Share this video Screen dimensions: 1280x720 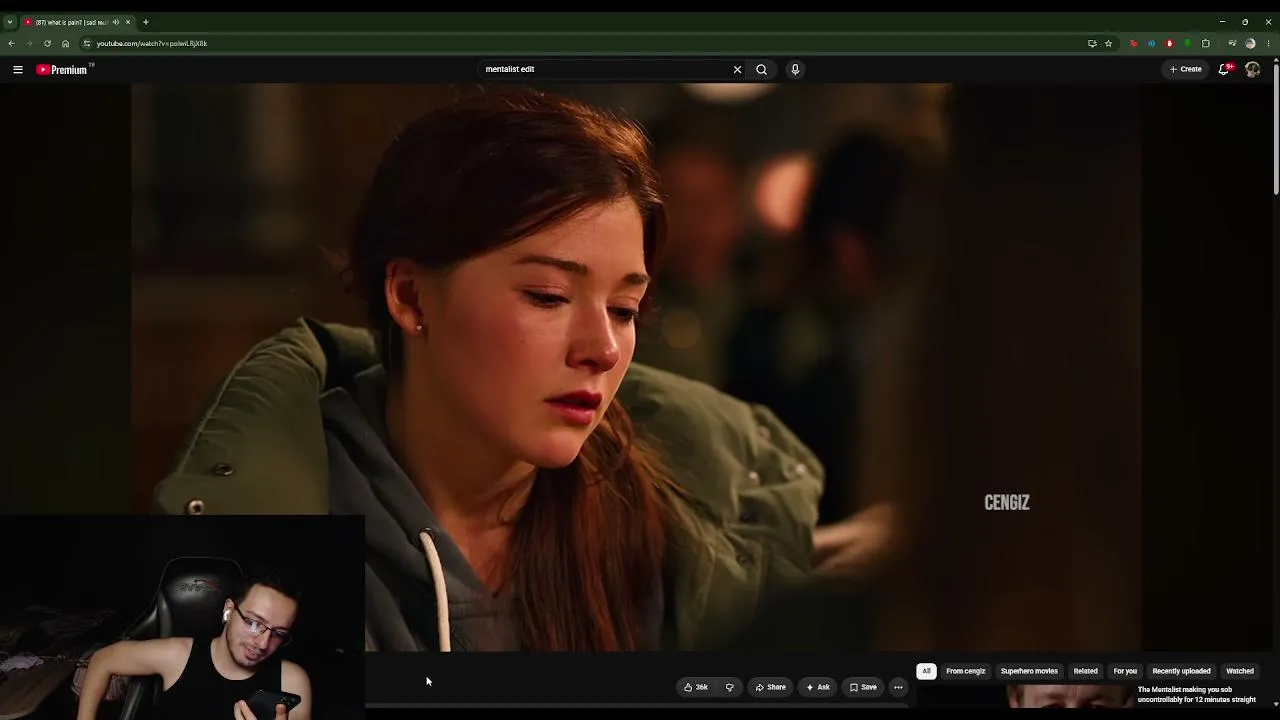(770, 687)
